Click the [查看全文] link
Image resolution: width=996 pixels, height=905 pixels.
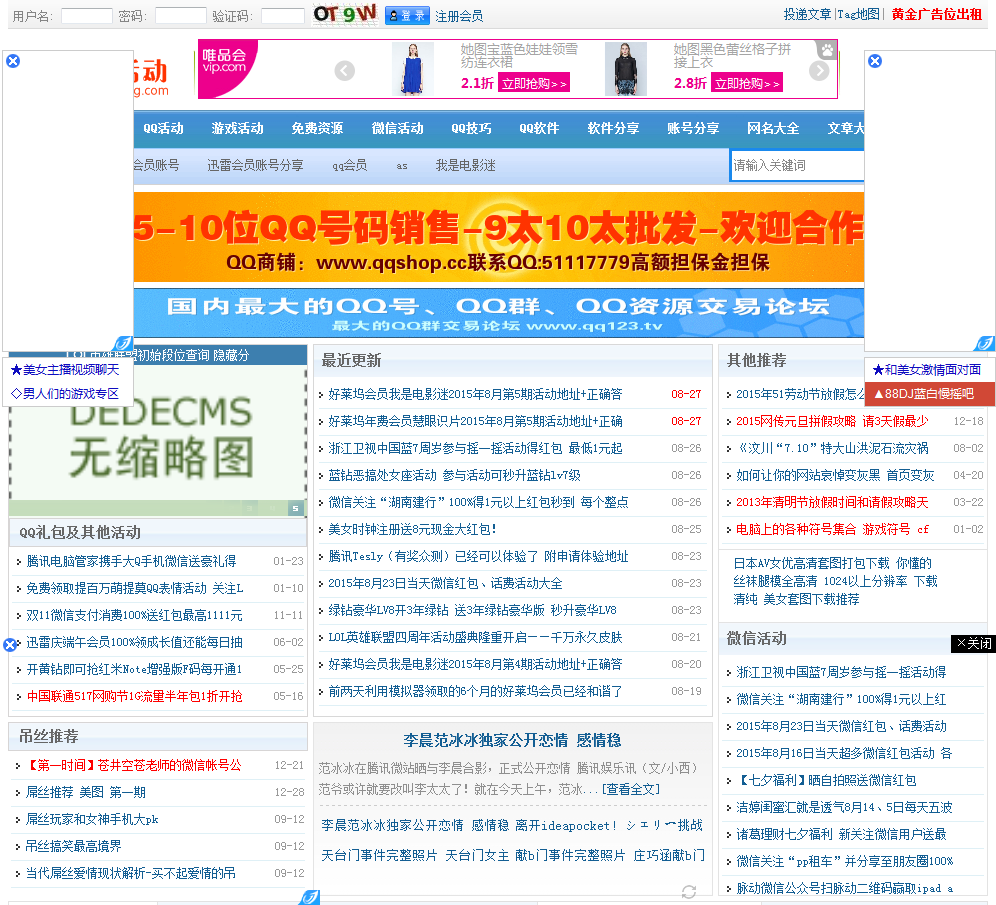click(x=630, y=789)
